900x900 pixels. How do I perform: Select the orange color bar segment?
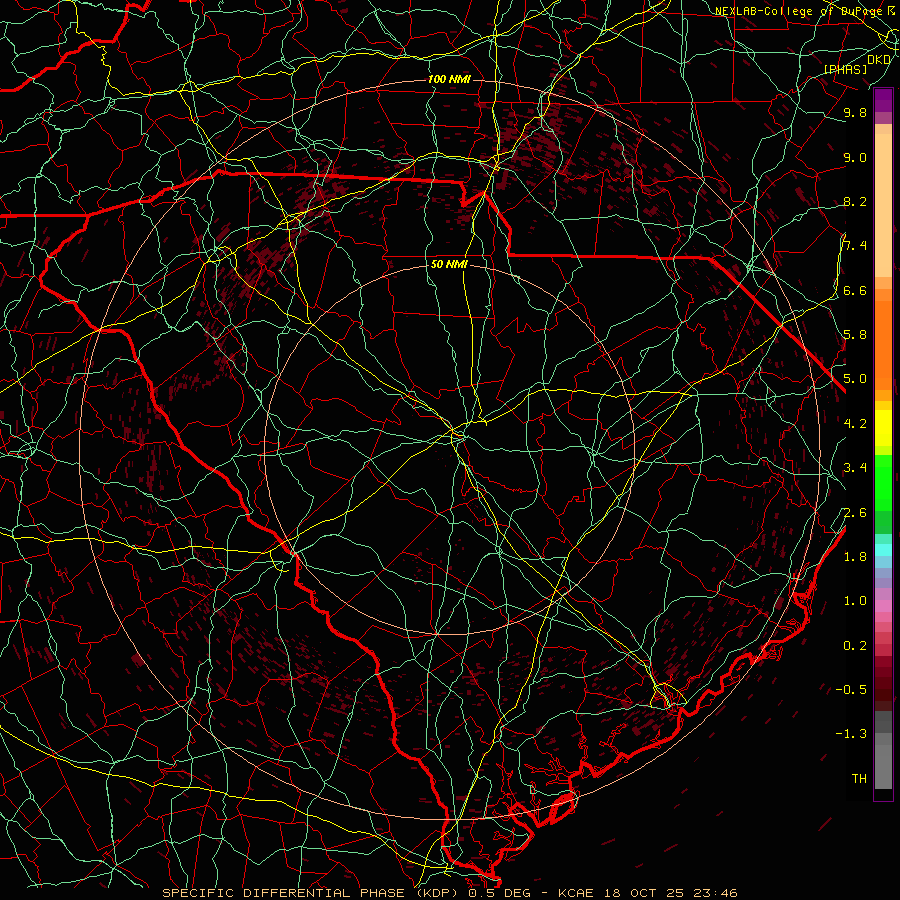pos(883,346)
